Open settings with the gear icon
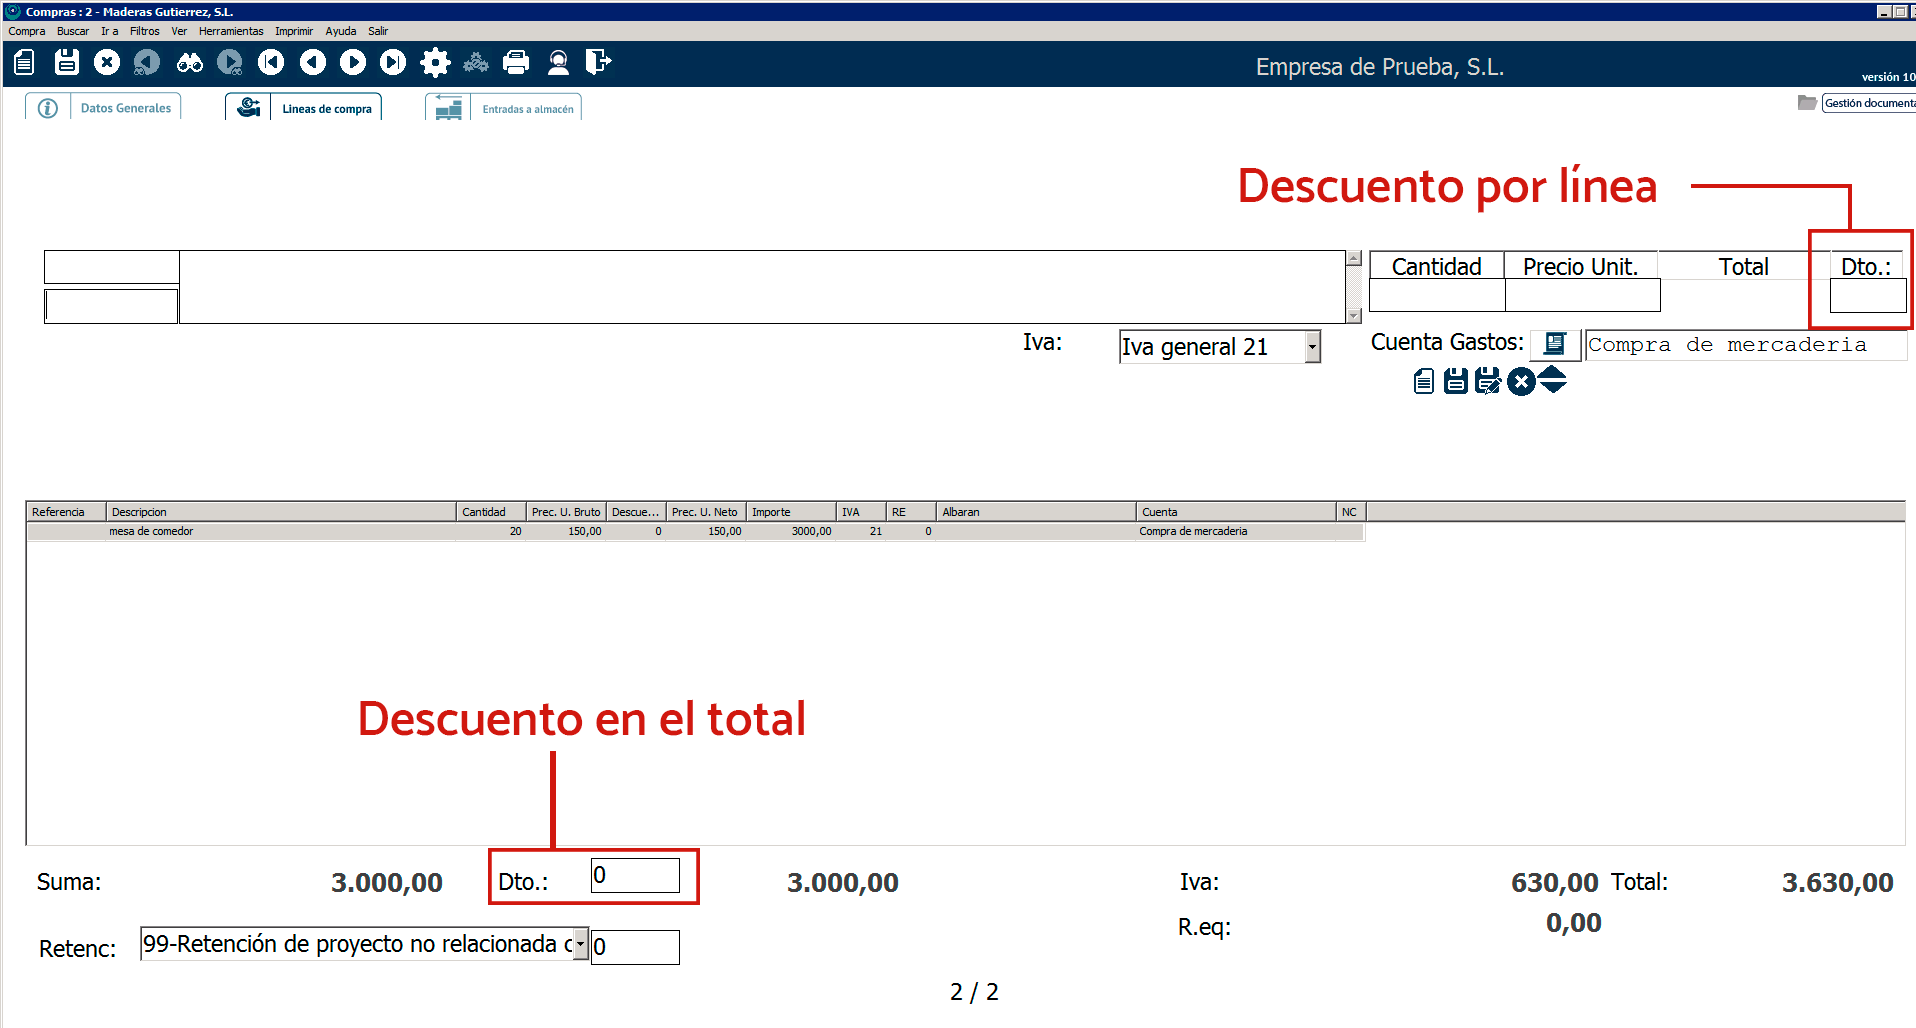Viewport: 1916px width, 1028px height. 435,63
